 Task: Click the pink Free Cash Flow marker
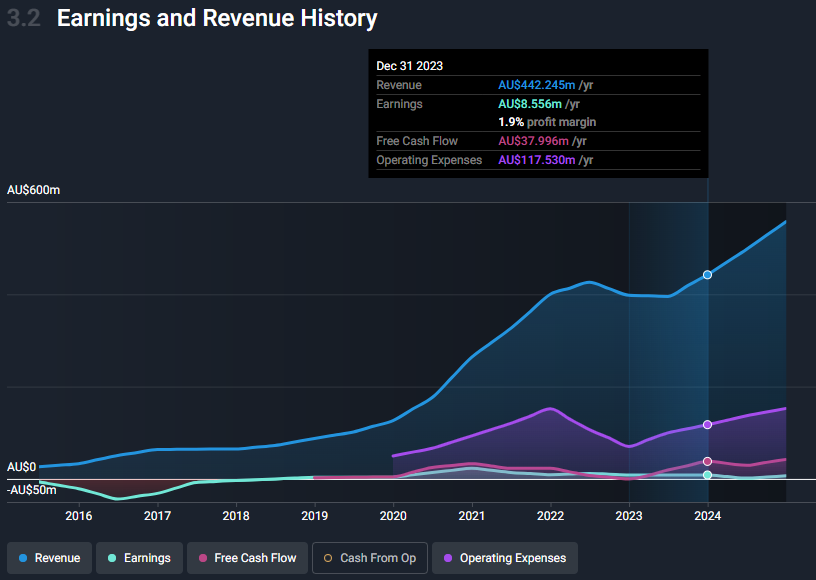pos(707,461)
